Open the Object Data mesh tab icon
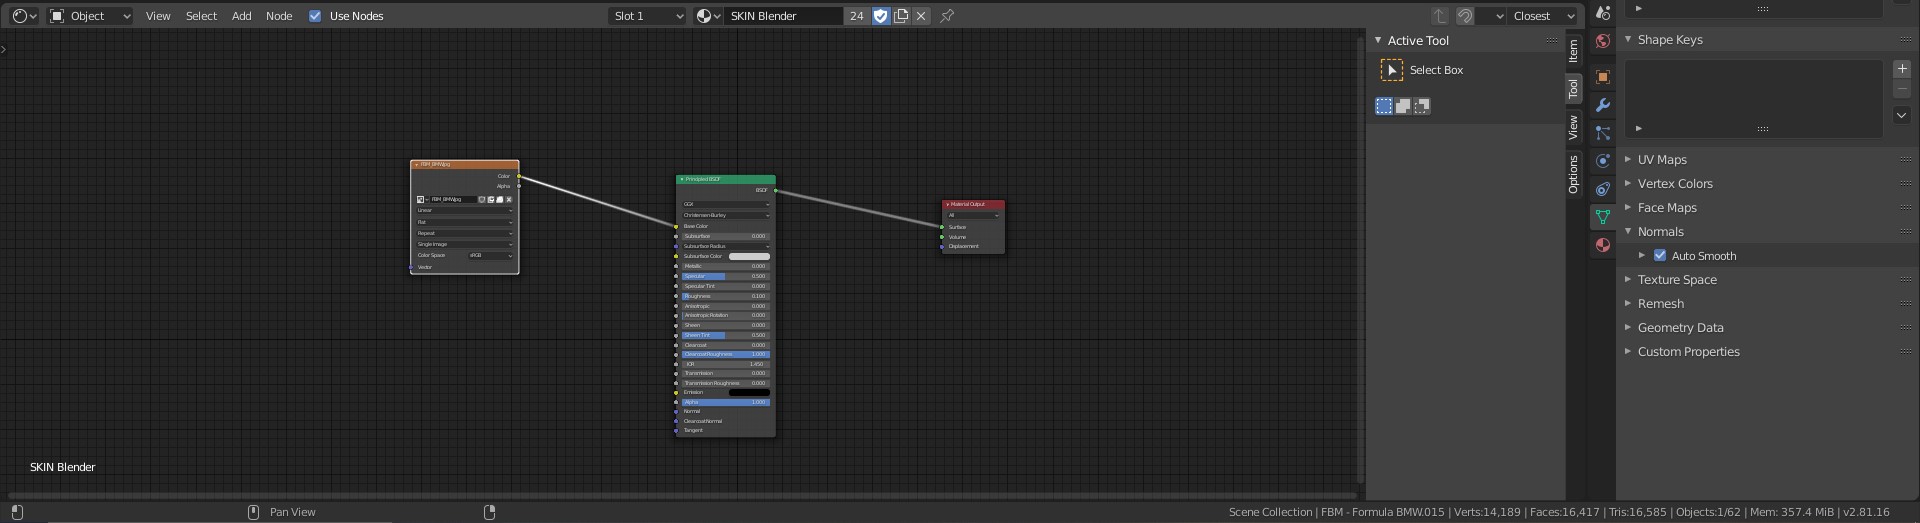The image size is (1920, 523). click(x=1602, y=217)
